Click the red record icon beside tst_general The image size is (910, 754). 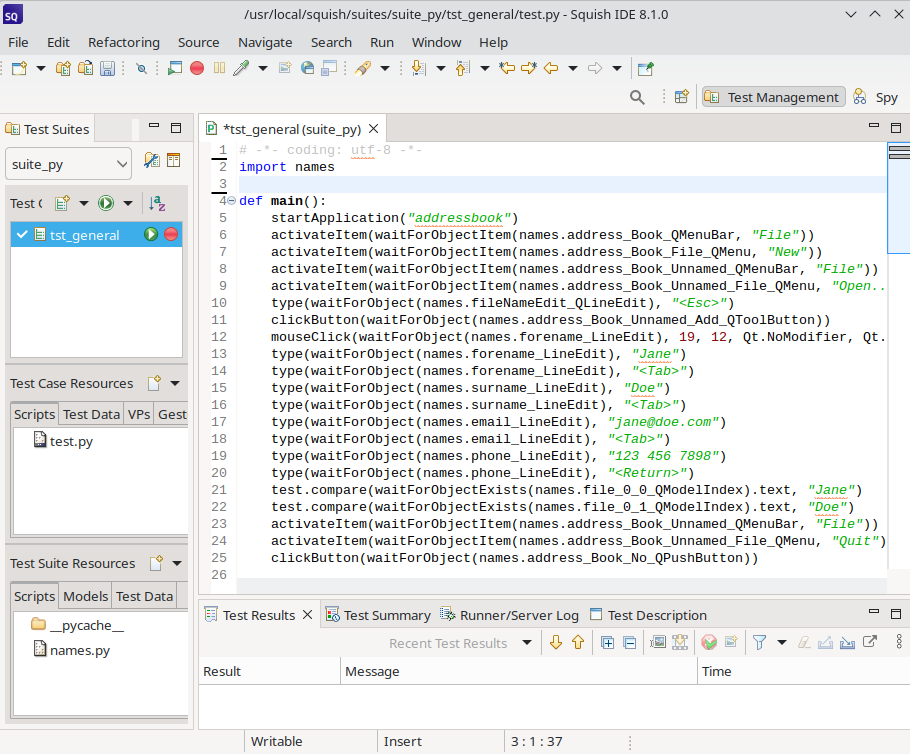coord(171,234)
